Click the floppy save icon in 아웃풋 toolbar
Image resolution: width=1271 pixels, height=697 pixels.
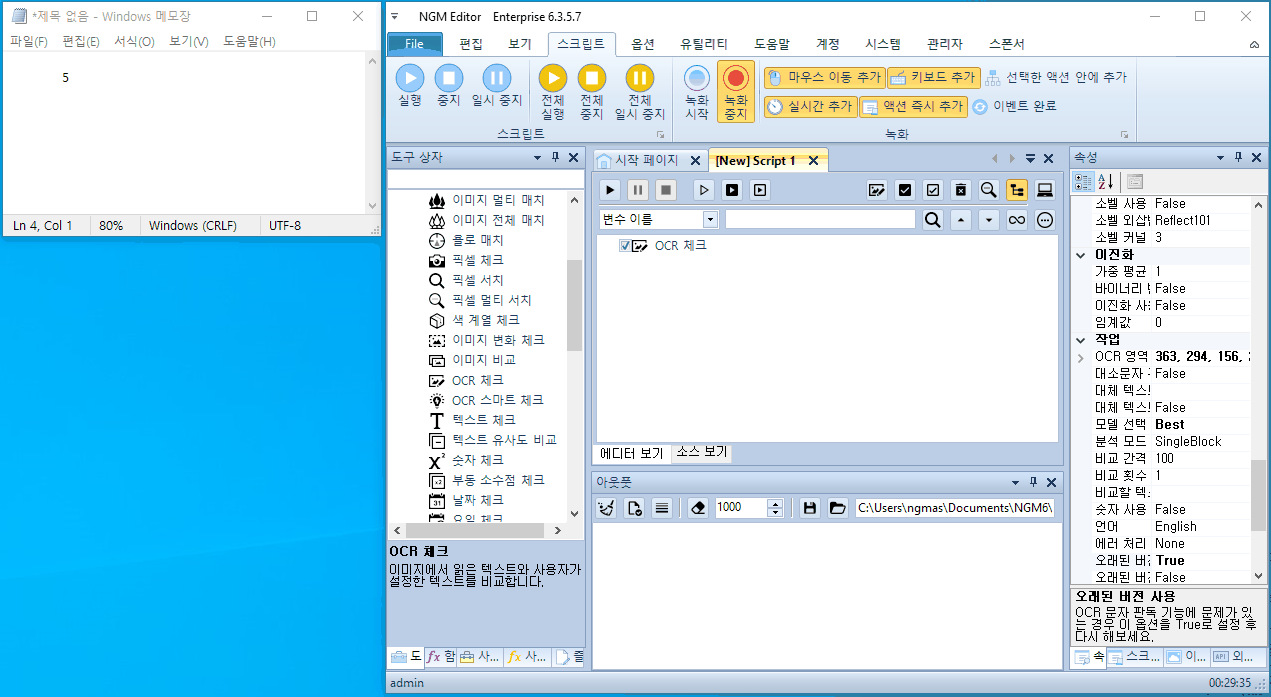[x=810, y=508]
